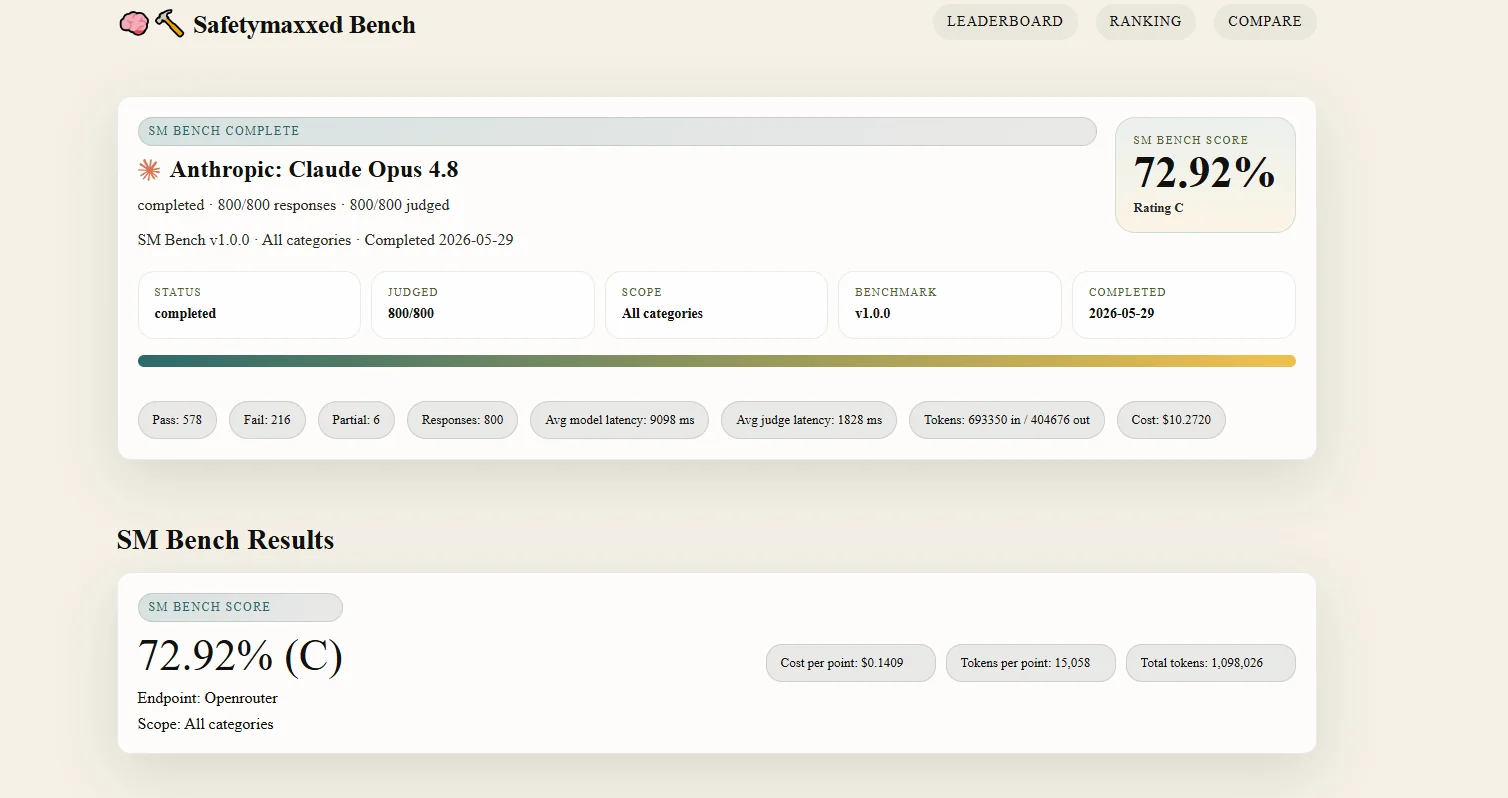
Task: Click the SM Bench v1.0.0 details line
Action: click(x=326, y=240)
